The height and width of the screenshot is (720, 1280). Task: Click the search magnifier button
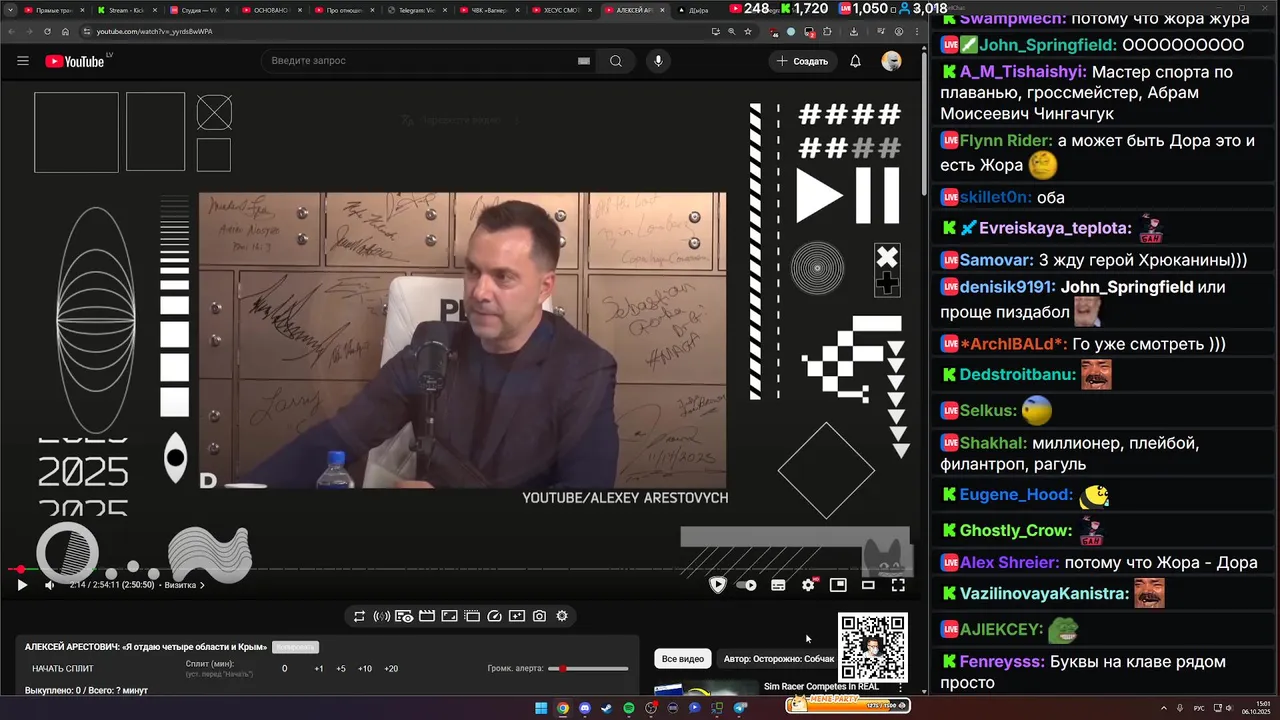616,61
